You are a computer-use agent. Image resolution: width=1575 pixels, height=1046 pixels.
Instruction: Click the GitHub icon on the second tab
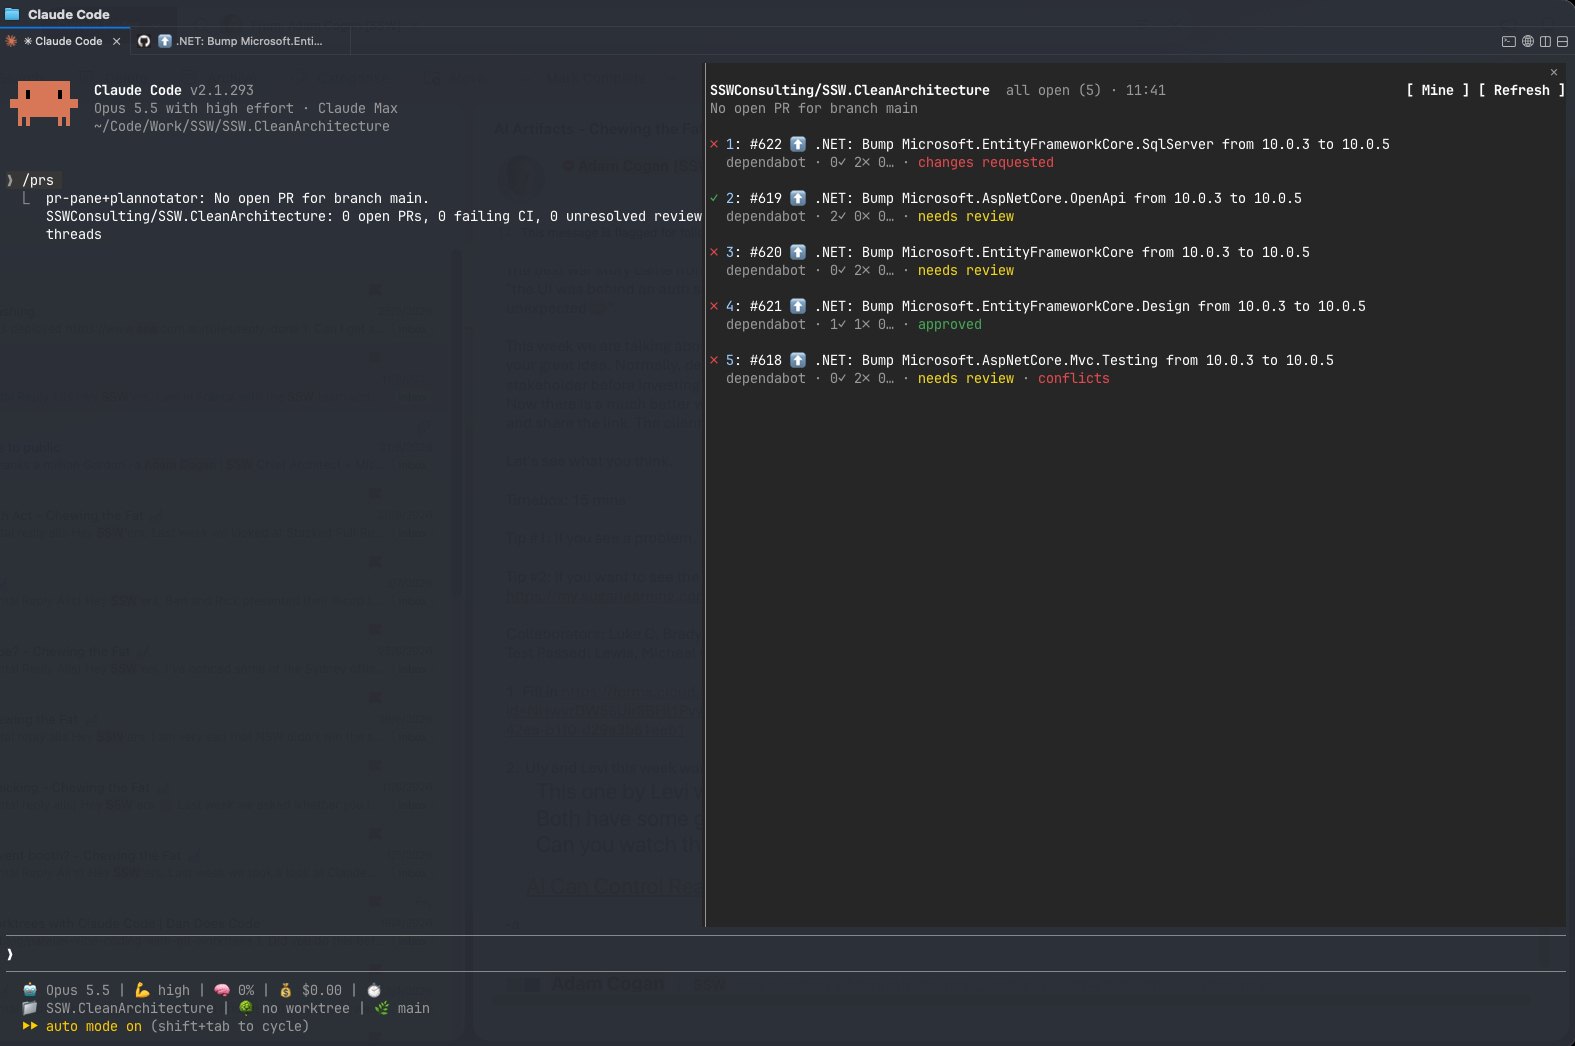[x=144, y=41]
